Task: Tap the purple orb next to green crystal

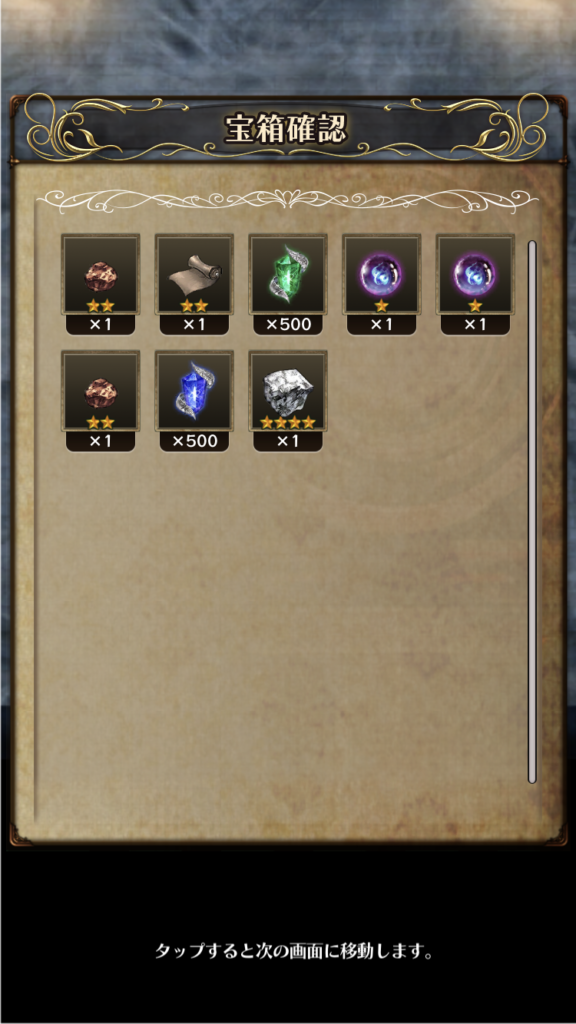Action: (382, 274)
